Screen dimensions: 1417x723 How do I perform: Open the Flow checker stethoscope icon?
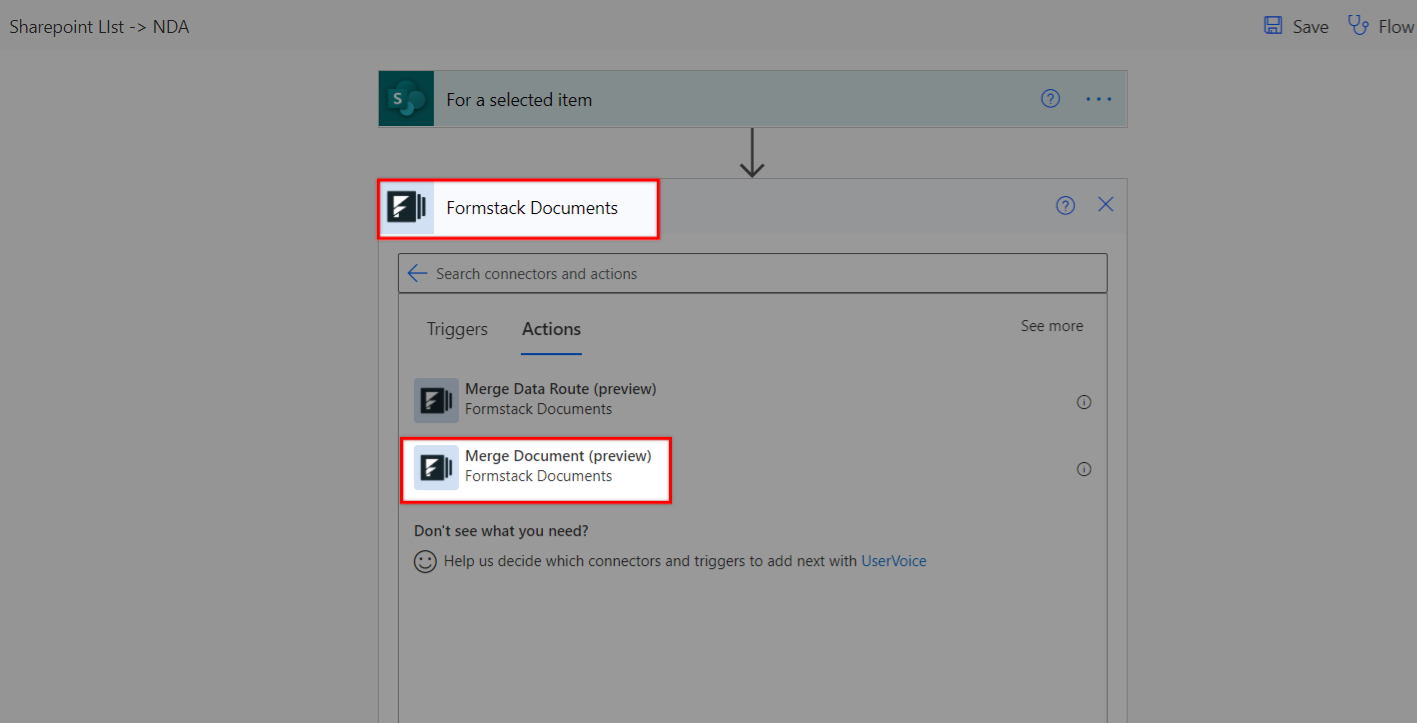[1358, 26]
